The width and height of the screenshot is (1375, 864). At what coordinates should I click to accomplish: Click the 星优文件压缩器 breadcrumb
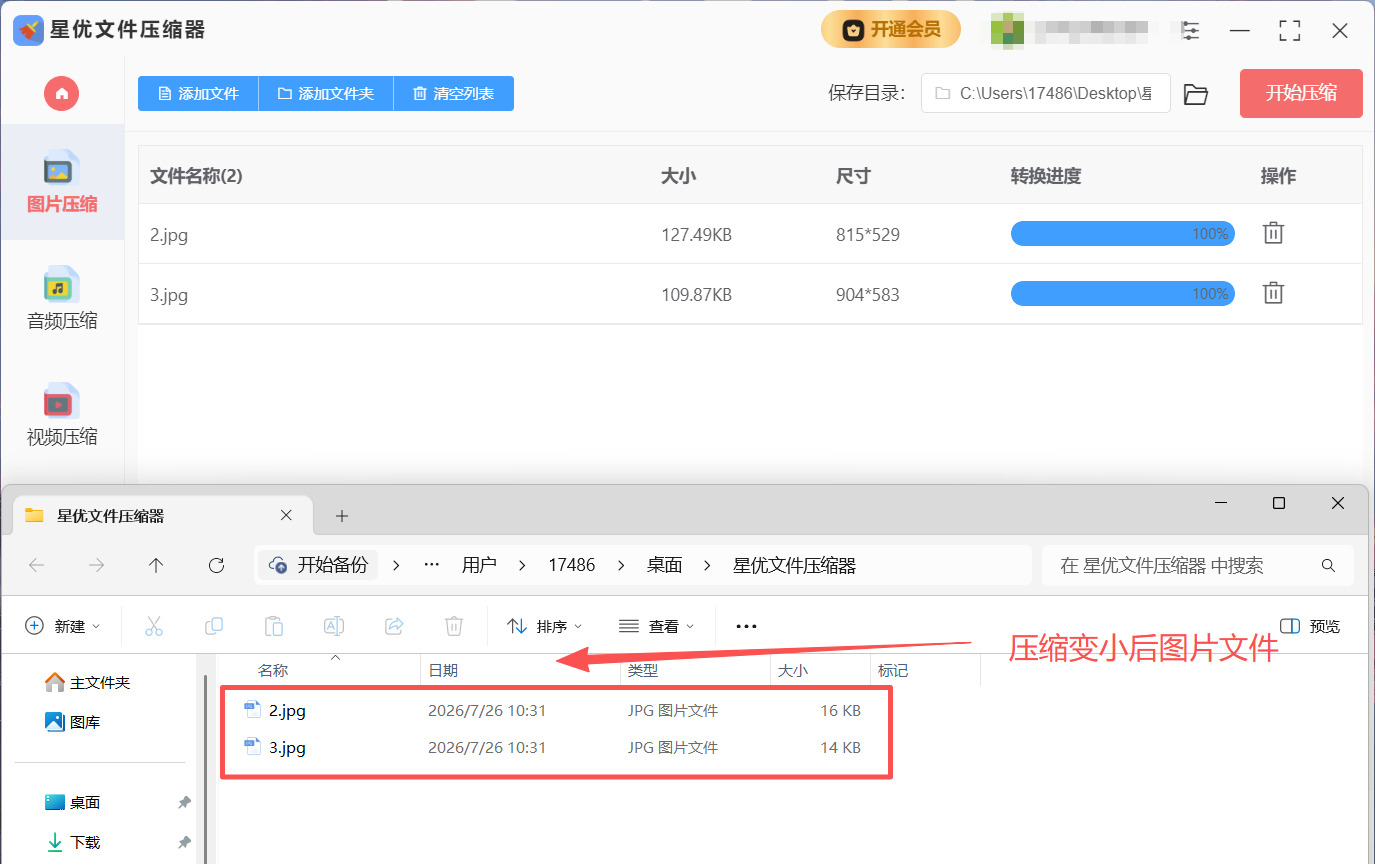point(795,565)
